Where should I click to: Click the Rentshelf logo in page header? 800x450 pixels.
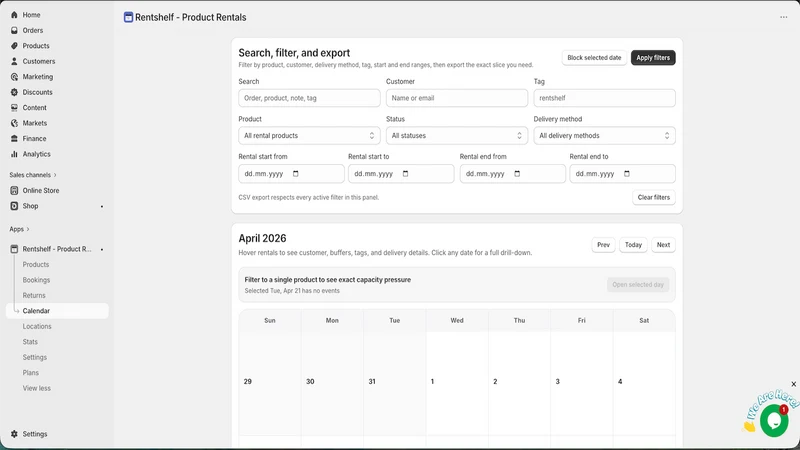click(x=129, y=17)
